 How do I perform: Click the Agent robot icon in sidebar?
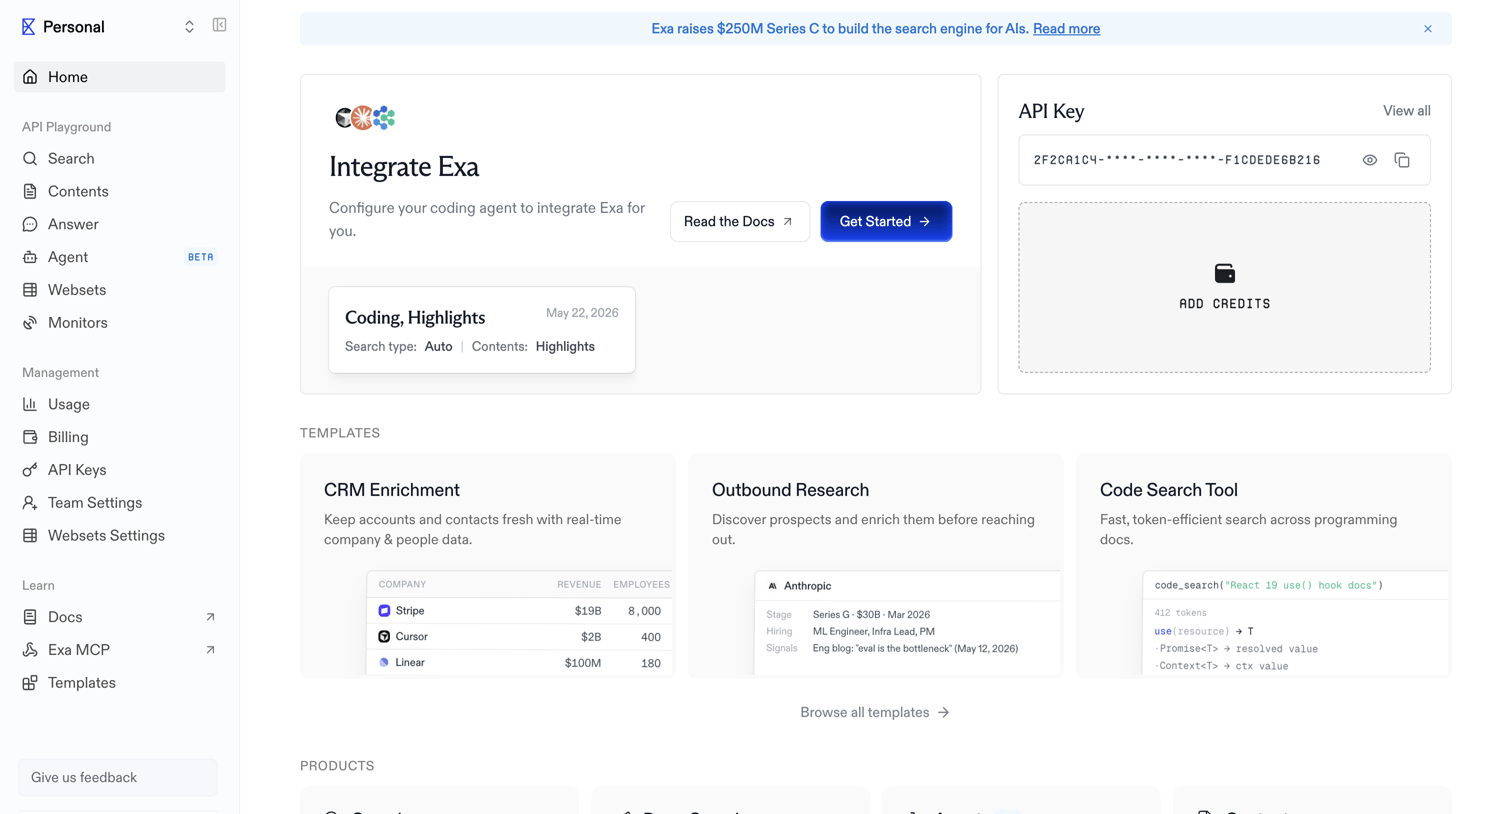tap(30, 257)
